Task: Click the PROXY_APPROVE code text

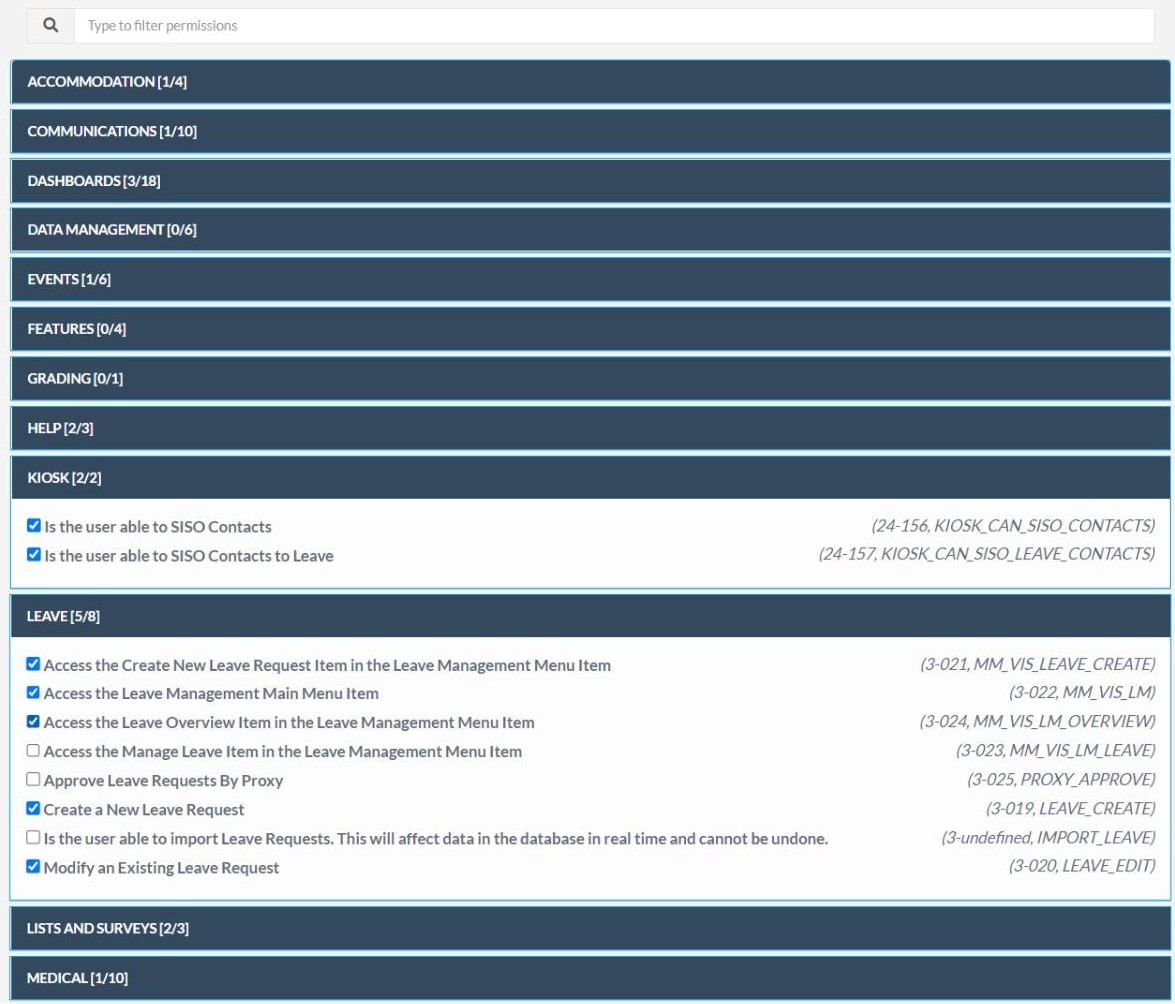Action: [1061, 780]
